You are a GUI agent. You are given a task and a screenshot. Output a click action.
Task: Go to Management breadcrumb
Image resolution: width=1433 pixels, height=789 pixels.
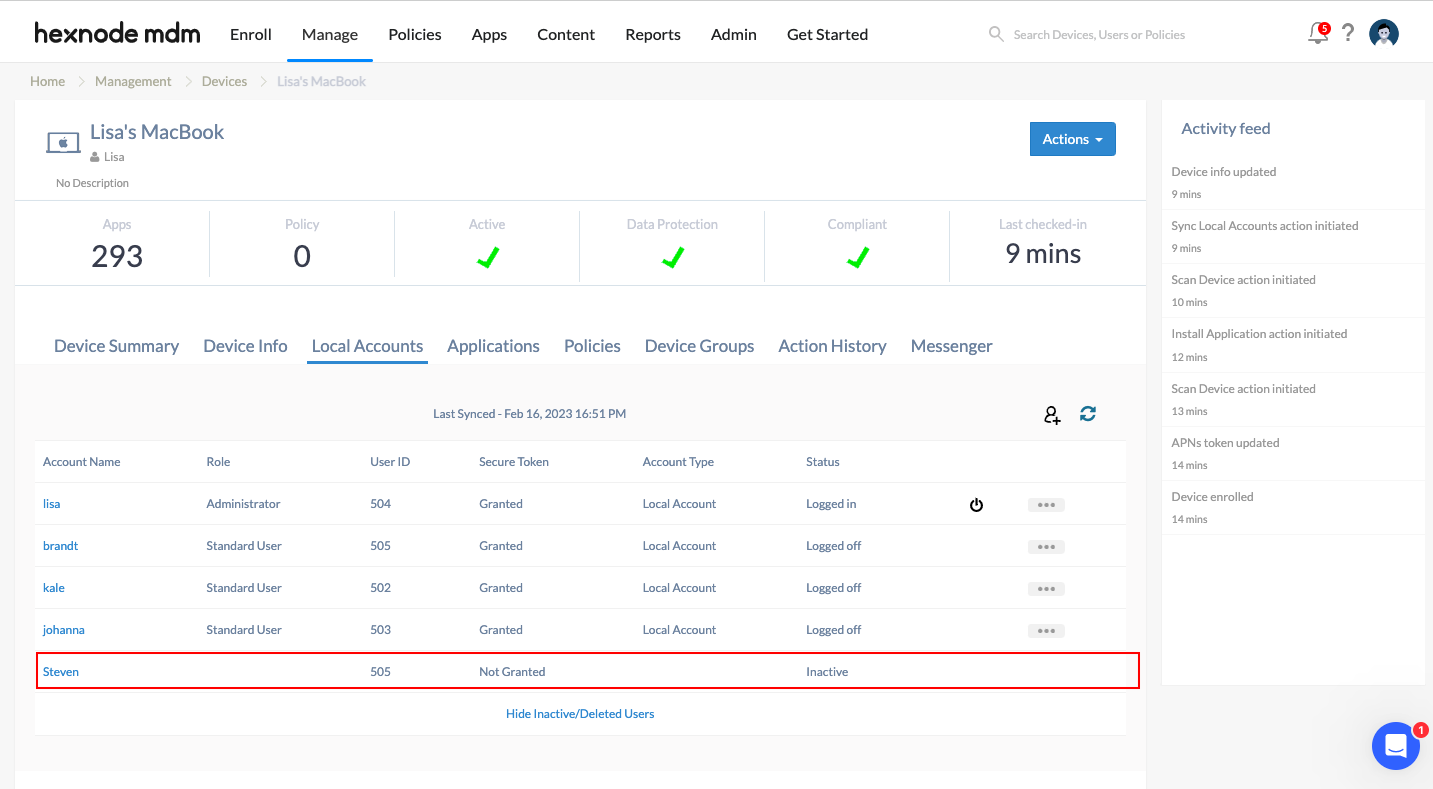tap(133, 81)
